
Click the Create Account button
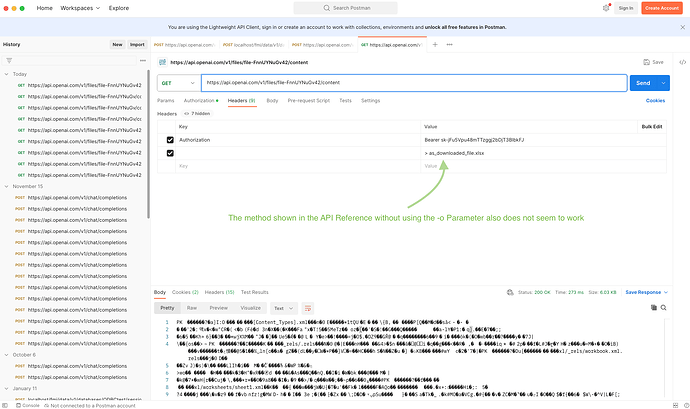[x=662, y=8]
